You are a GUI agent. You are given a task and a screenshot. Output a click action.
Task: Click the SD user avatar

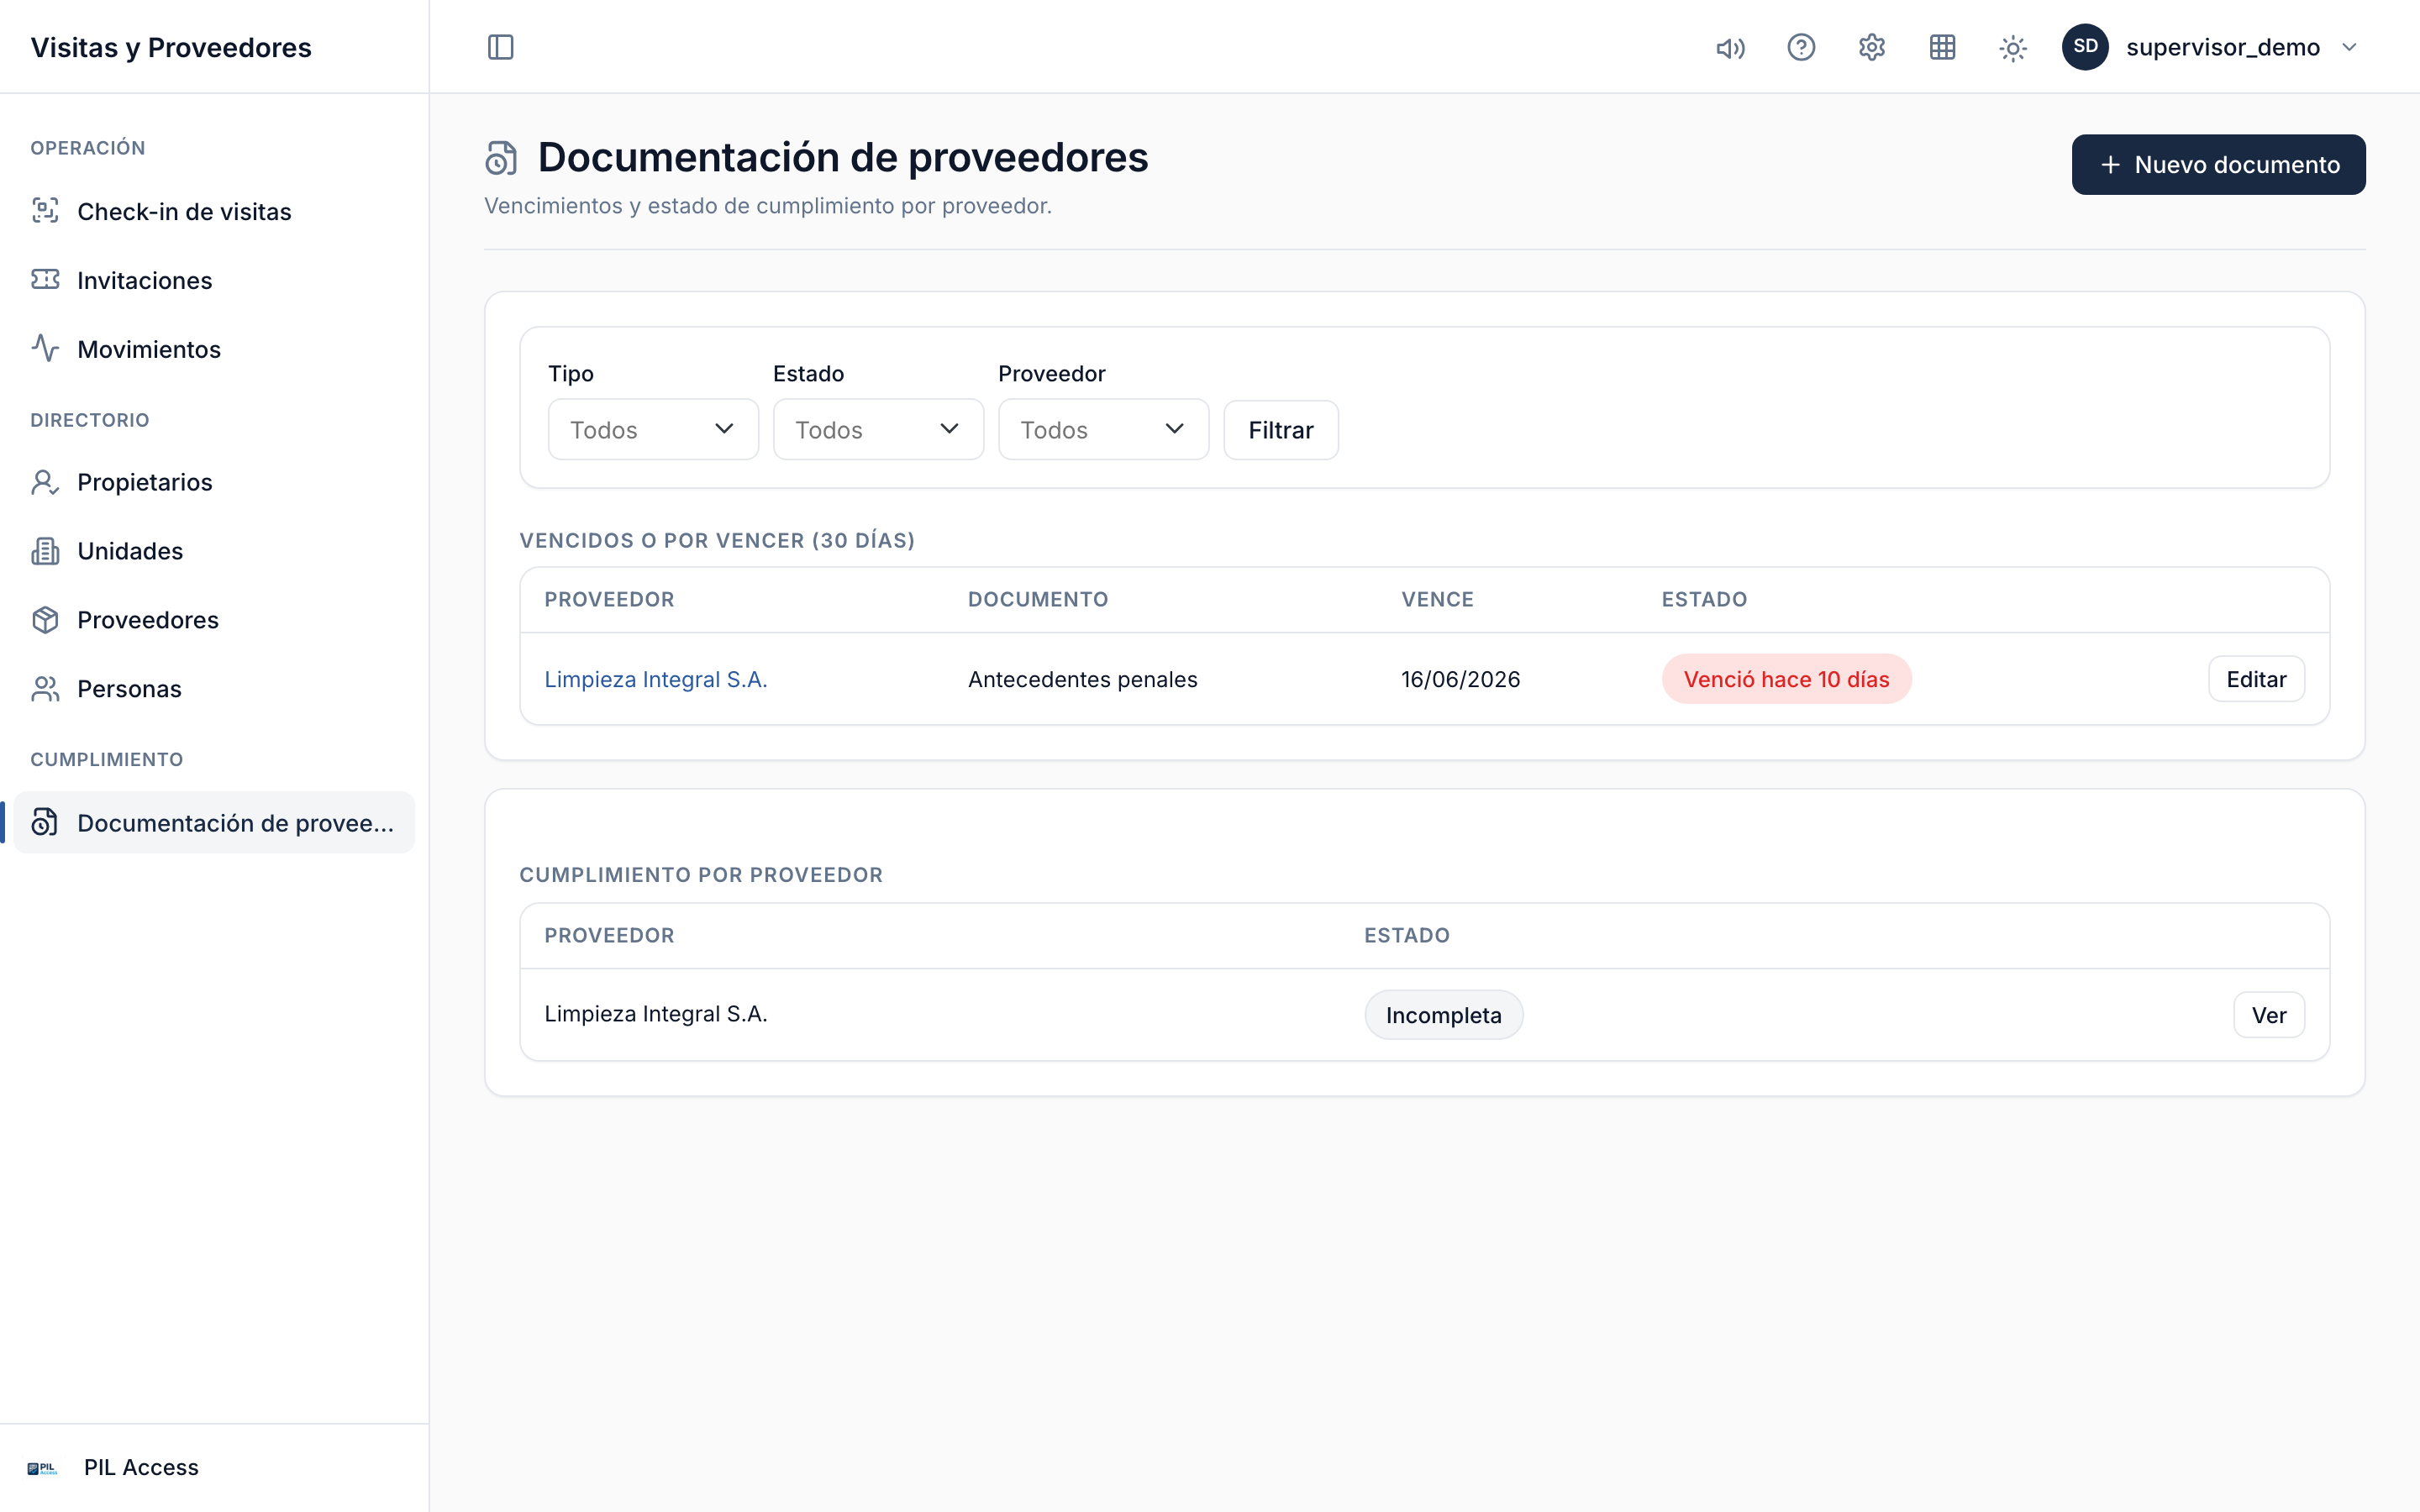tap(2085, 47)
